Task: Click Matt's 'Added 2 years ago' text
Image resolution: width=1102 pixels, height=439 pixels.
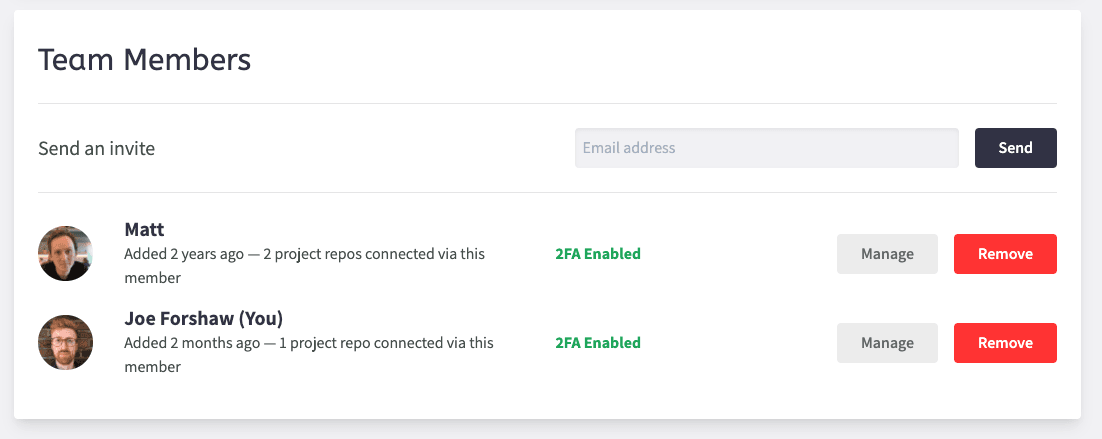Action: pos(184,254)
